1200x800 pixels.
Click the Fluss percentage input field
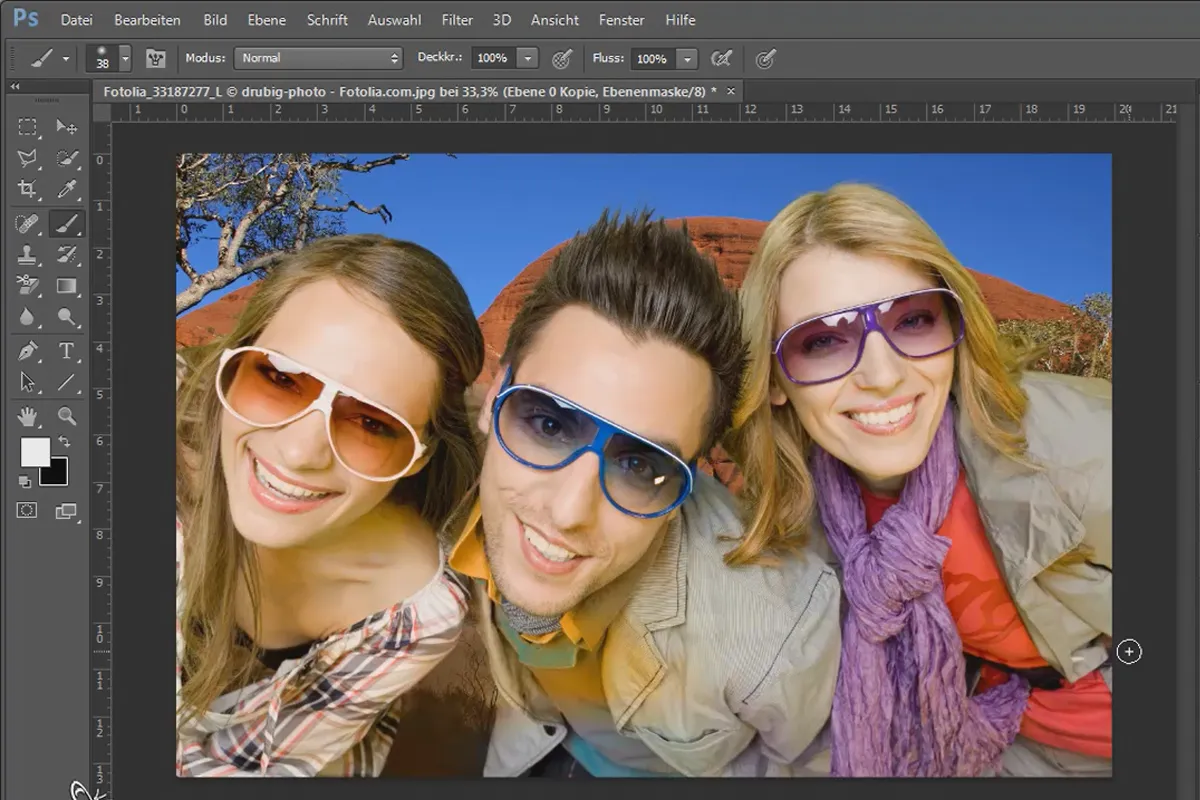pyautogui.click(x=654, y=58)
